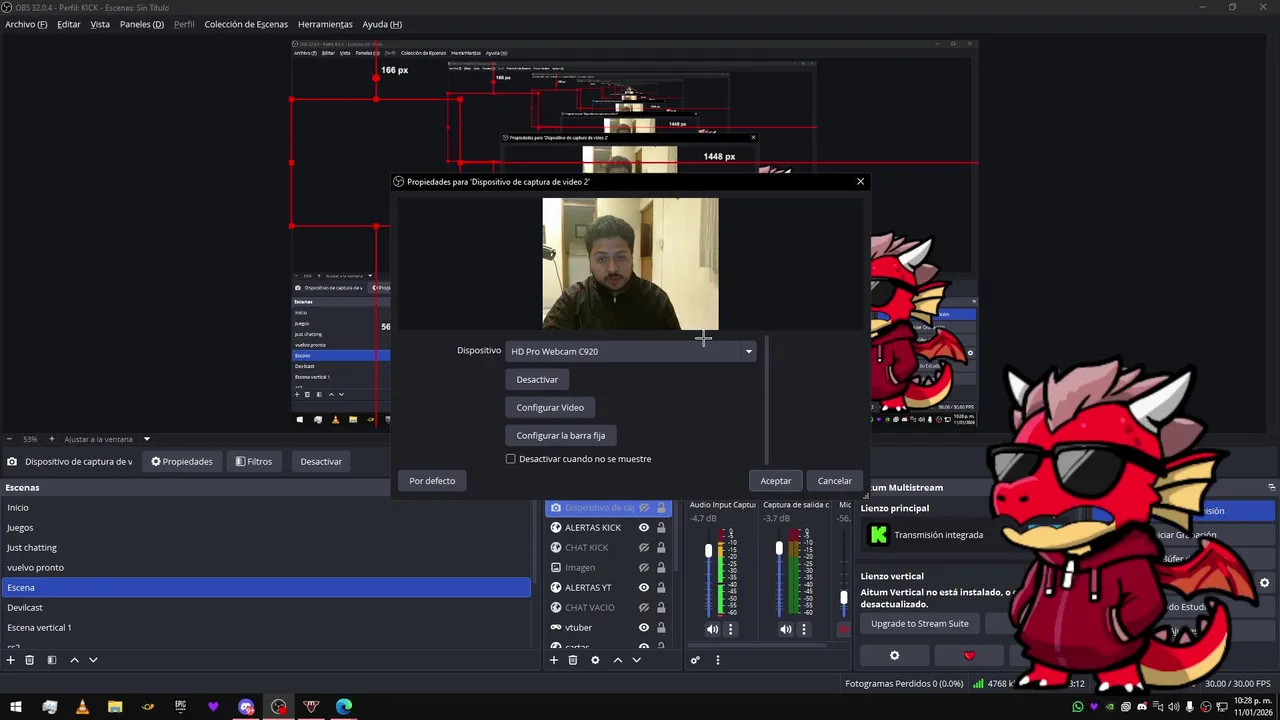Hide the vtuber source
Screen dimensions: 1280x720
(644, 628)
